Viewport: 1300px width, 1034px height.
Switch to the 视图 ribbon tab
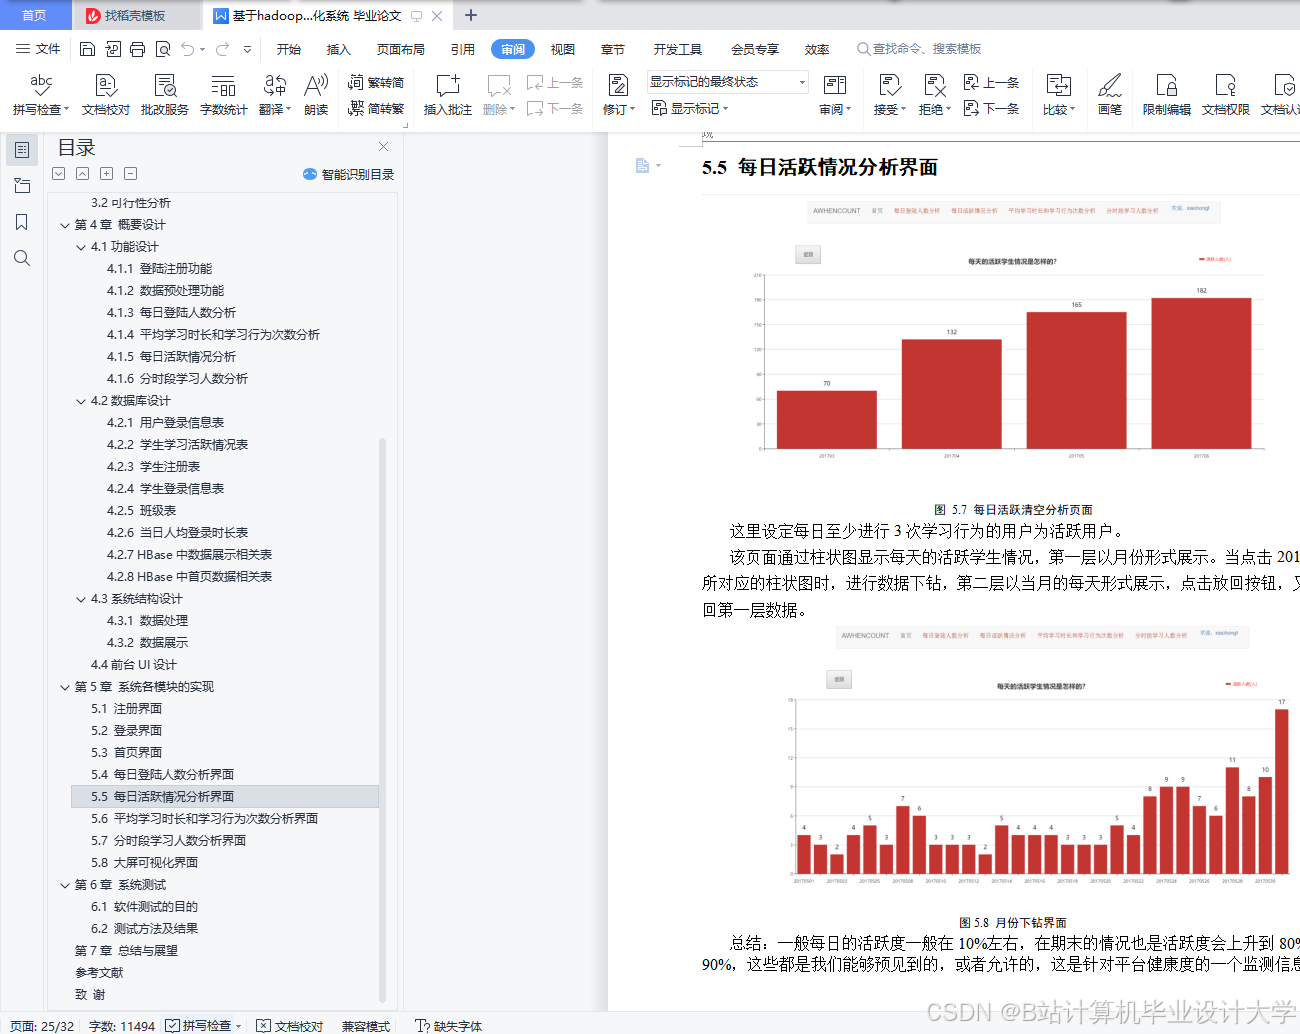point(563,48)
